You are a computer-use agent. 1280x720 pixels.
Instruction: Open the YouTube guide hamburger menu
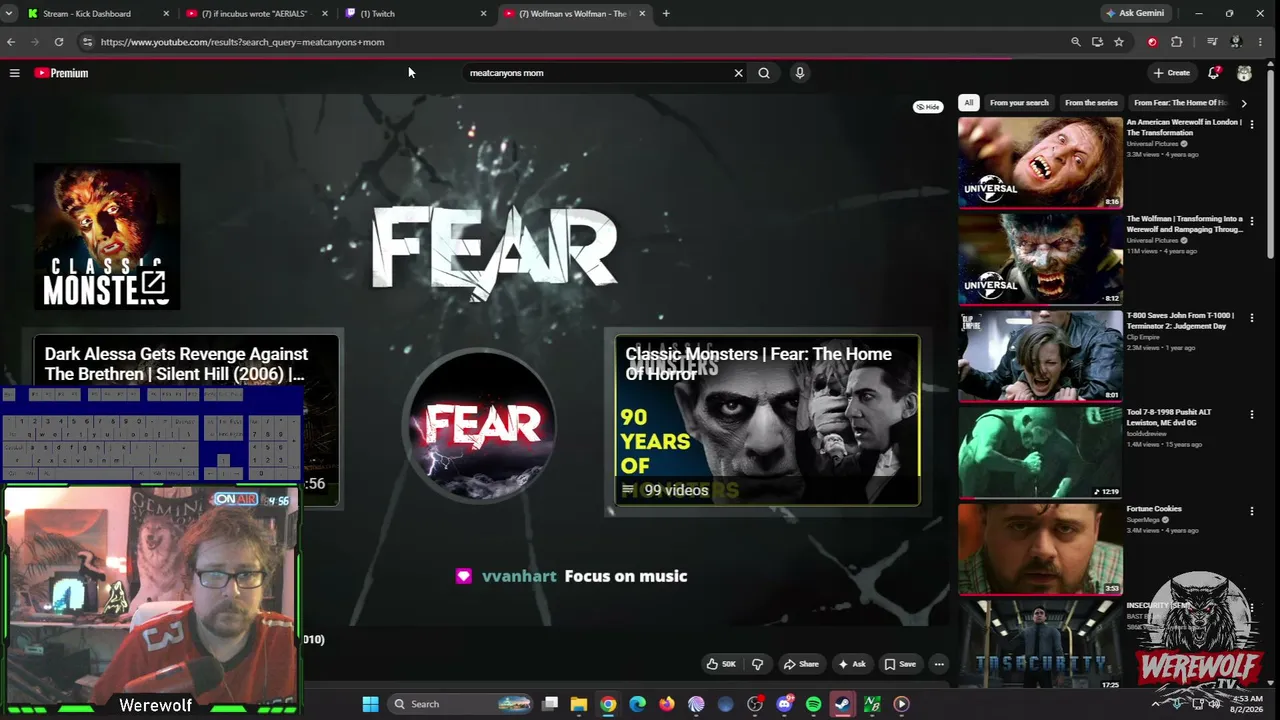pyautogui.click(x=14, y=73)
